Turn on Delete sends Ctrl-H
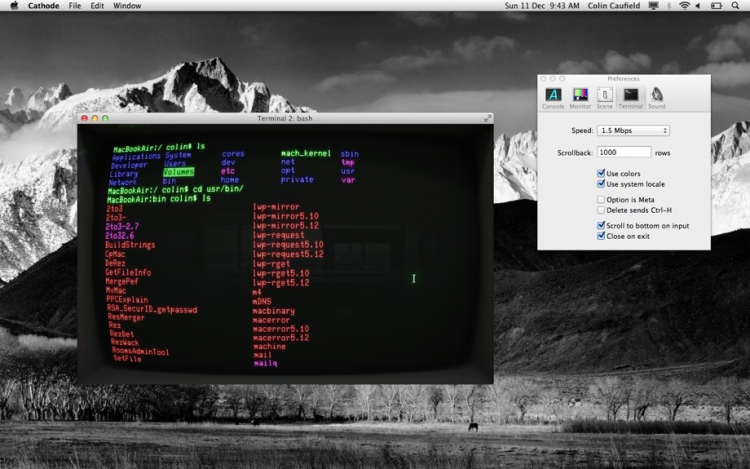This screenshot has width=750, height=469. (x=600, y=210)
